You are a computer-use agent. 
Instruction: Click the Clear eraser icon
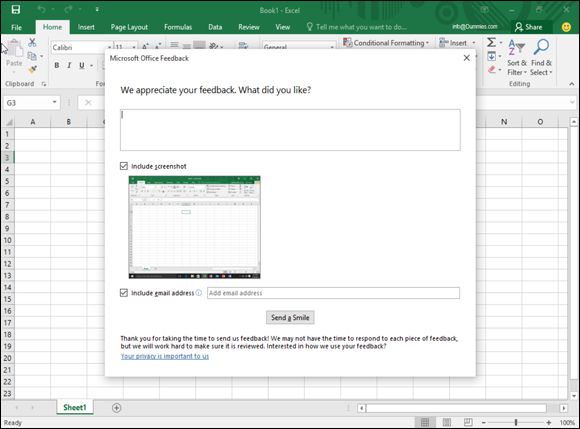click(x=491, y=69)
